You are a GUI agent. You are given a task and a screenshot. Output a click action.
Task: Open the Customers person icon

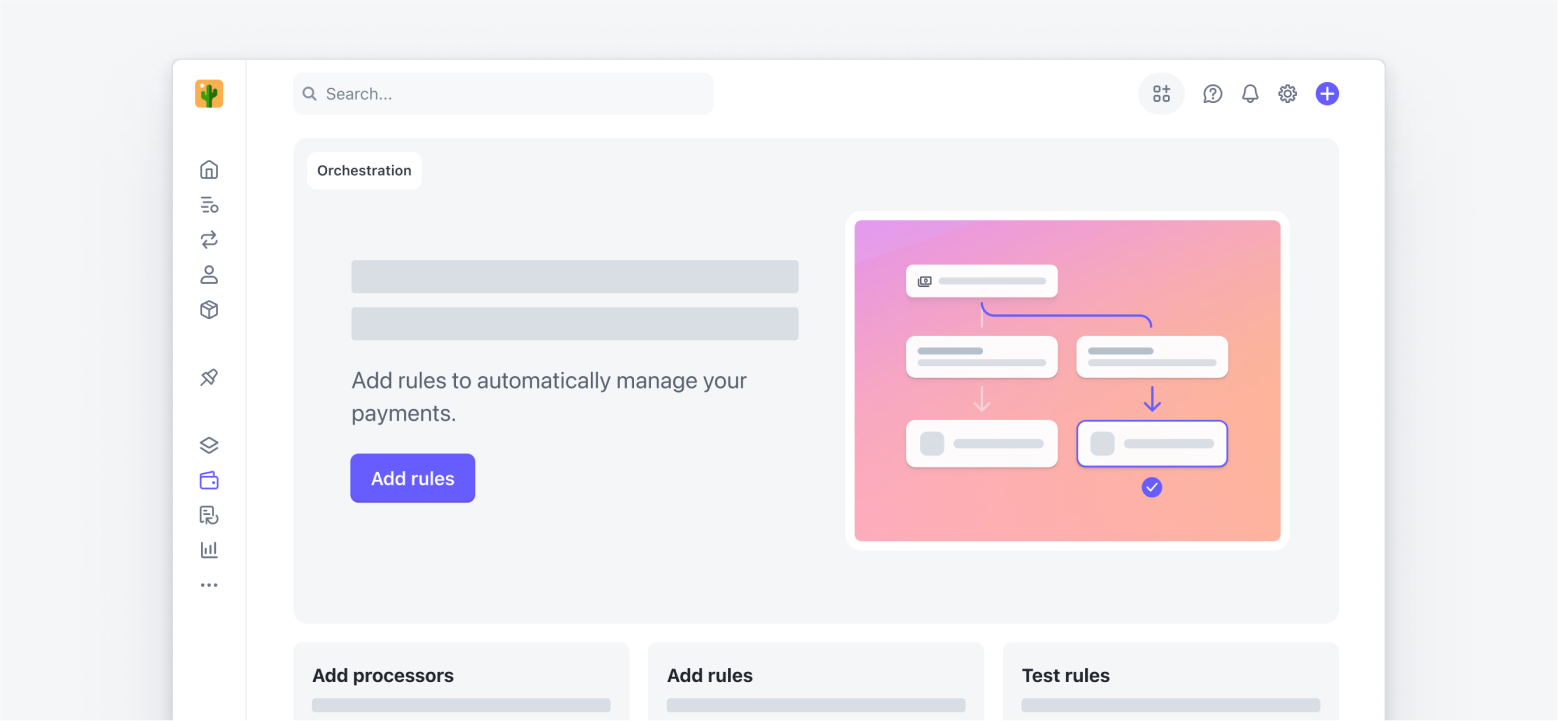(x=209, y=274)
